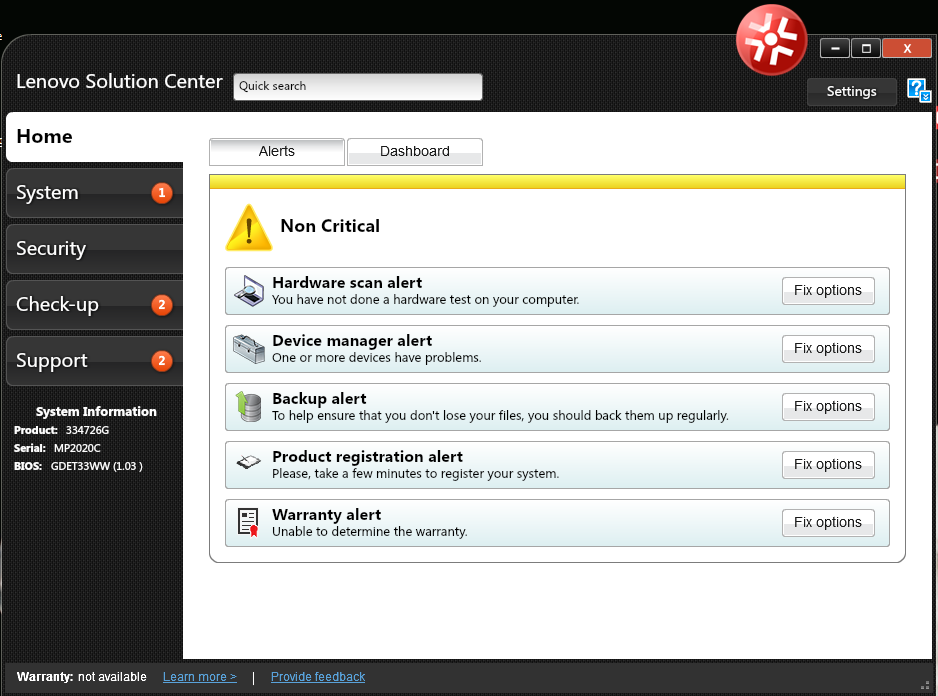Minimize the Lenovo Solution Center window
The image size is (938, 696).
835,48
